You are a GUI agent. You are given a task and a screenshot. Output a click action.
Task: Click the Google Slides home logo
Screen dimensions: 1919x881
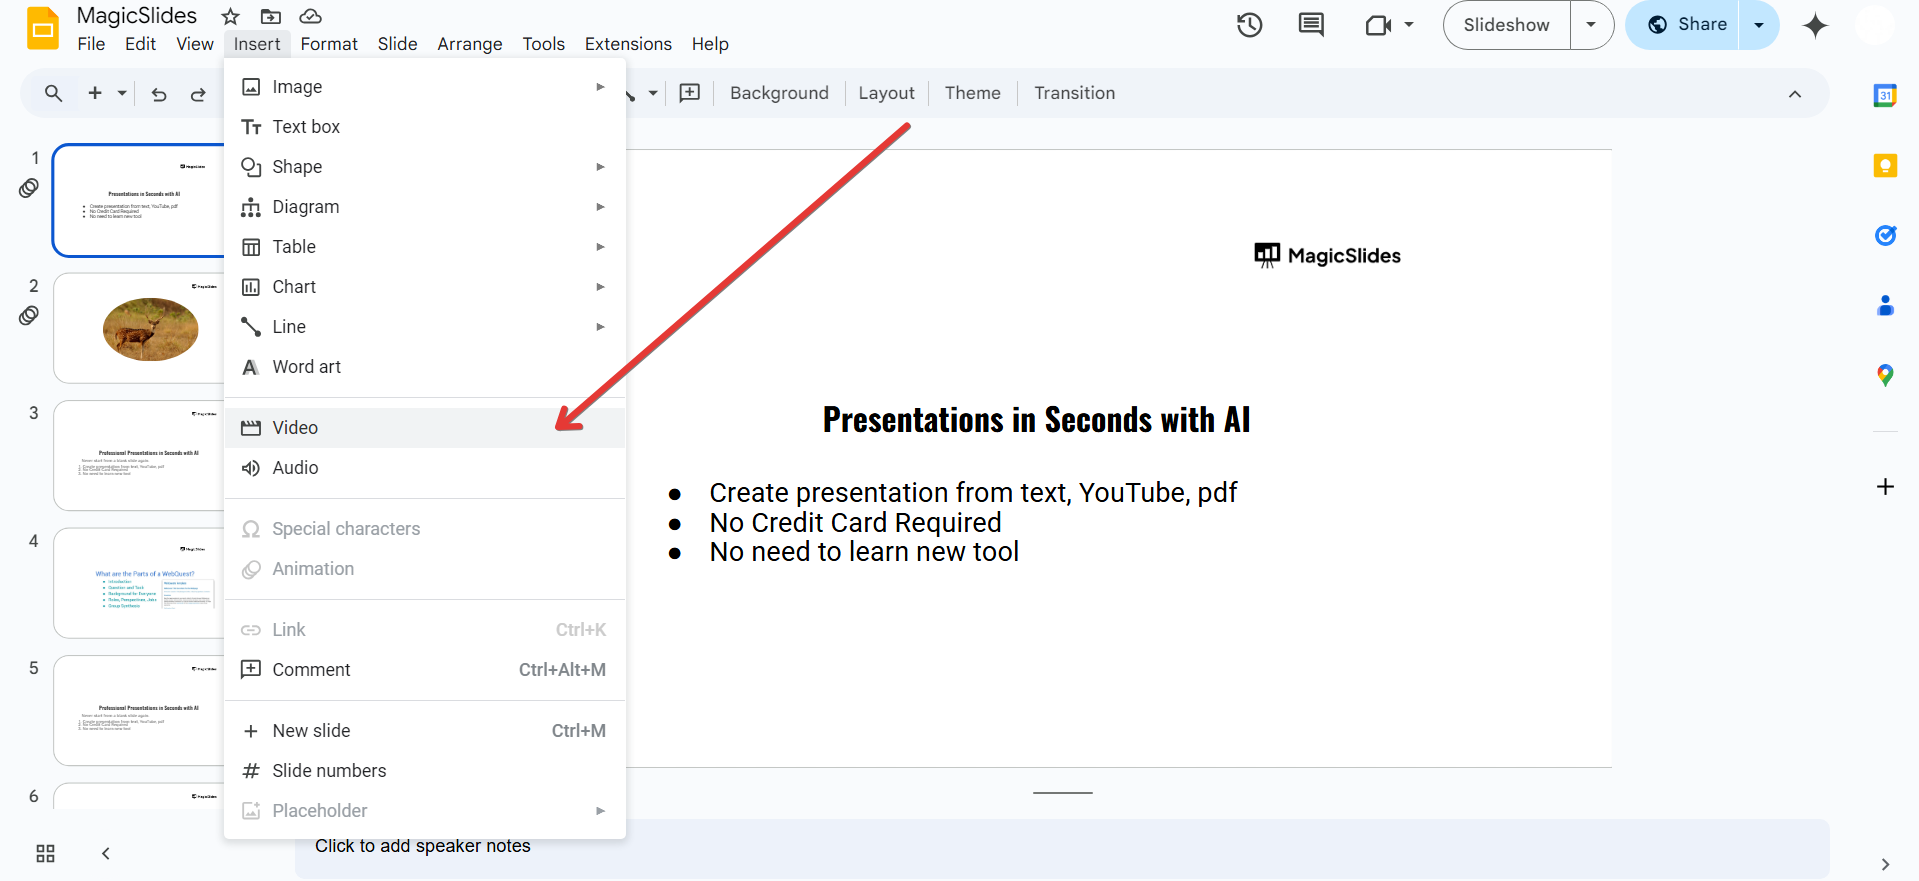tap(42, 28)
